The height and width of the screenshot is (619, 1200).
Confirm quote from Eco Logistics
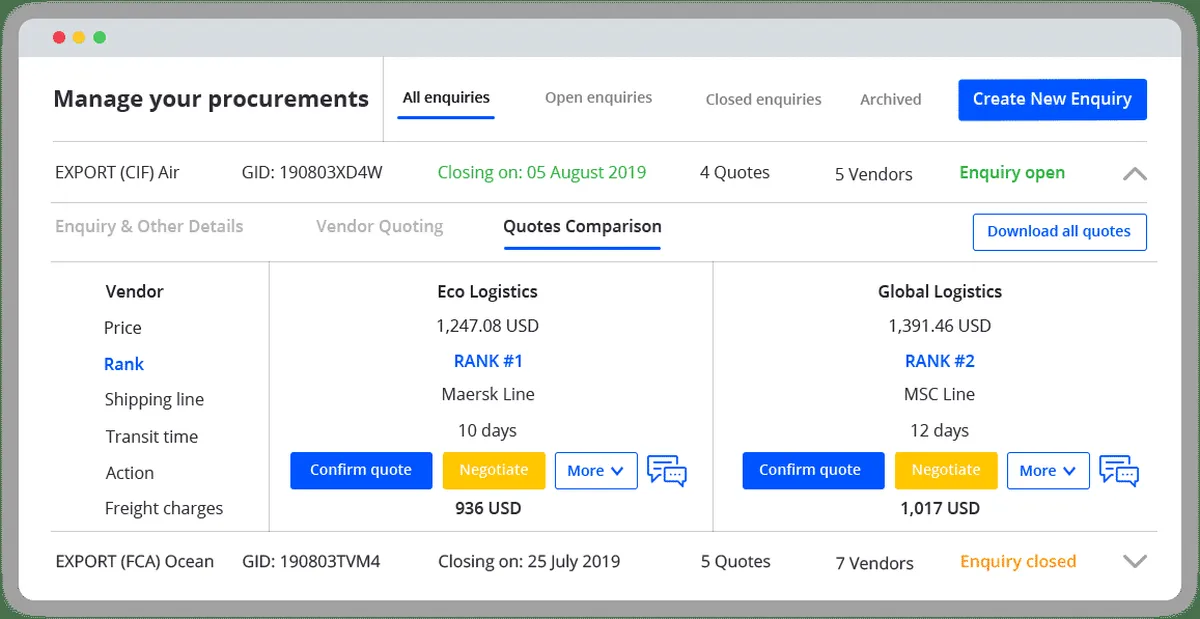[361, 470]
